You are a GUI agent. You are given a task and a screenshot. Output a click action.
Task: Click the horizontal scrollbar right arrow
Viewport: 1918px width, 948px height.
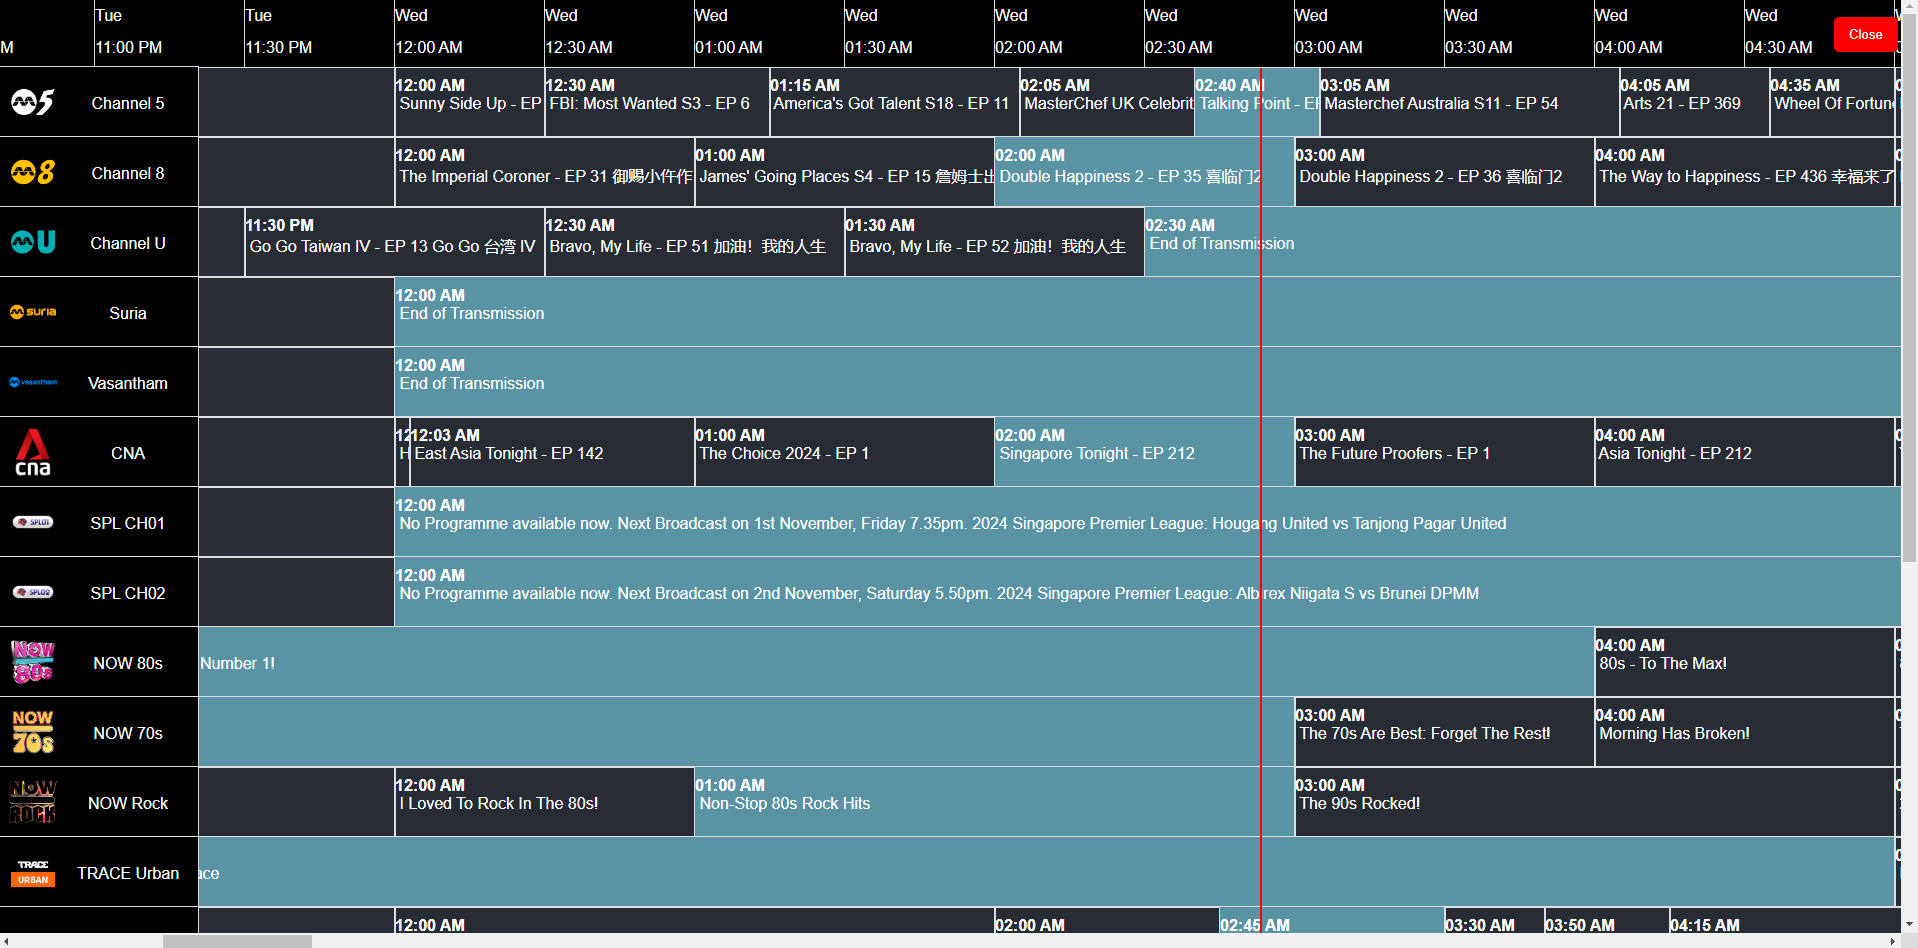coord(1893,941)
